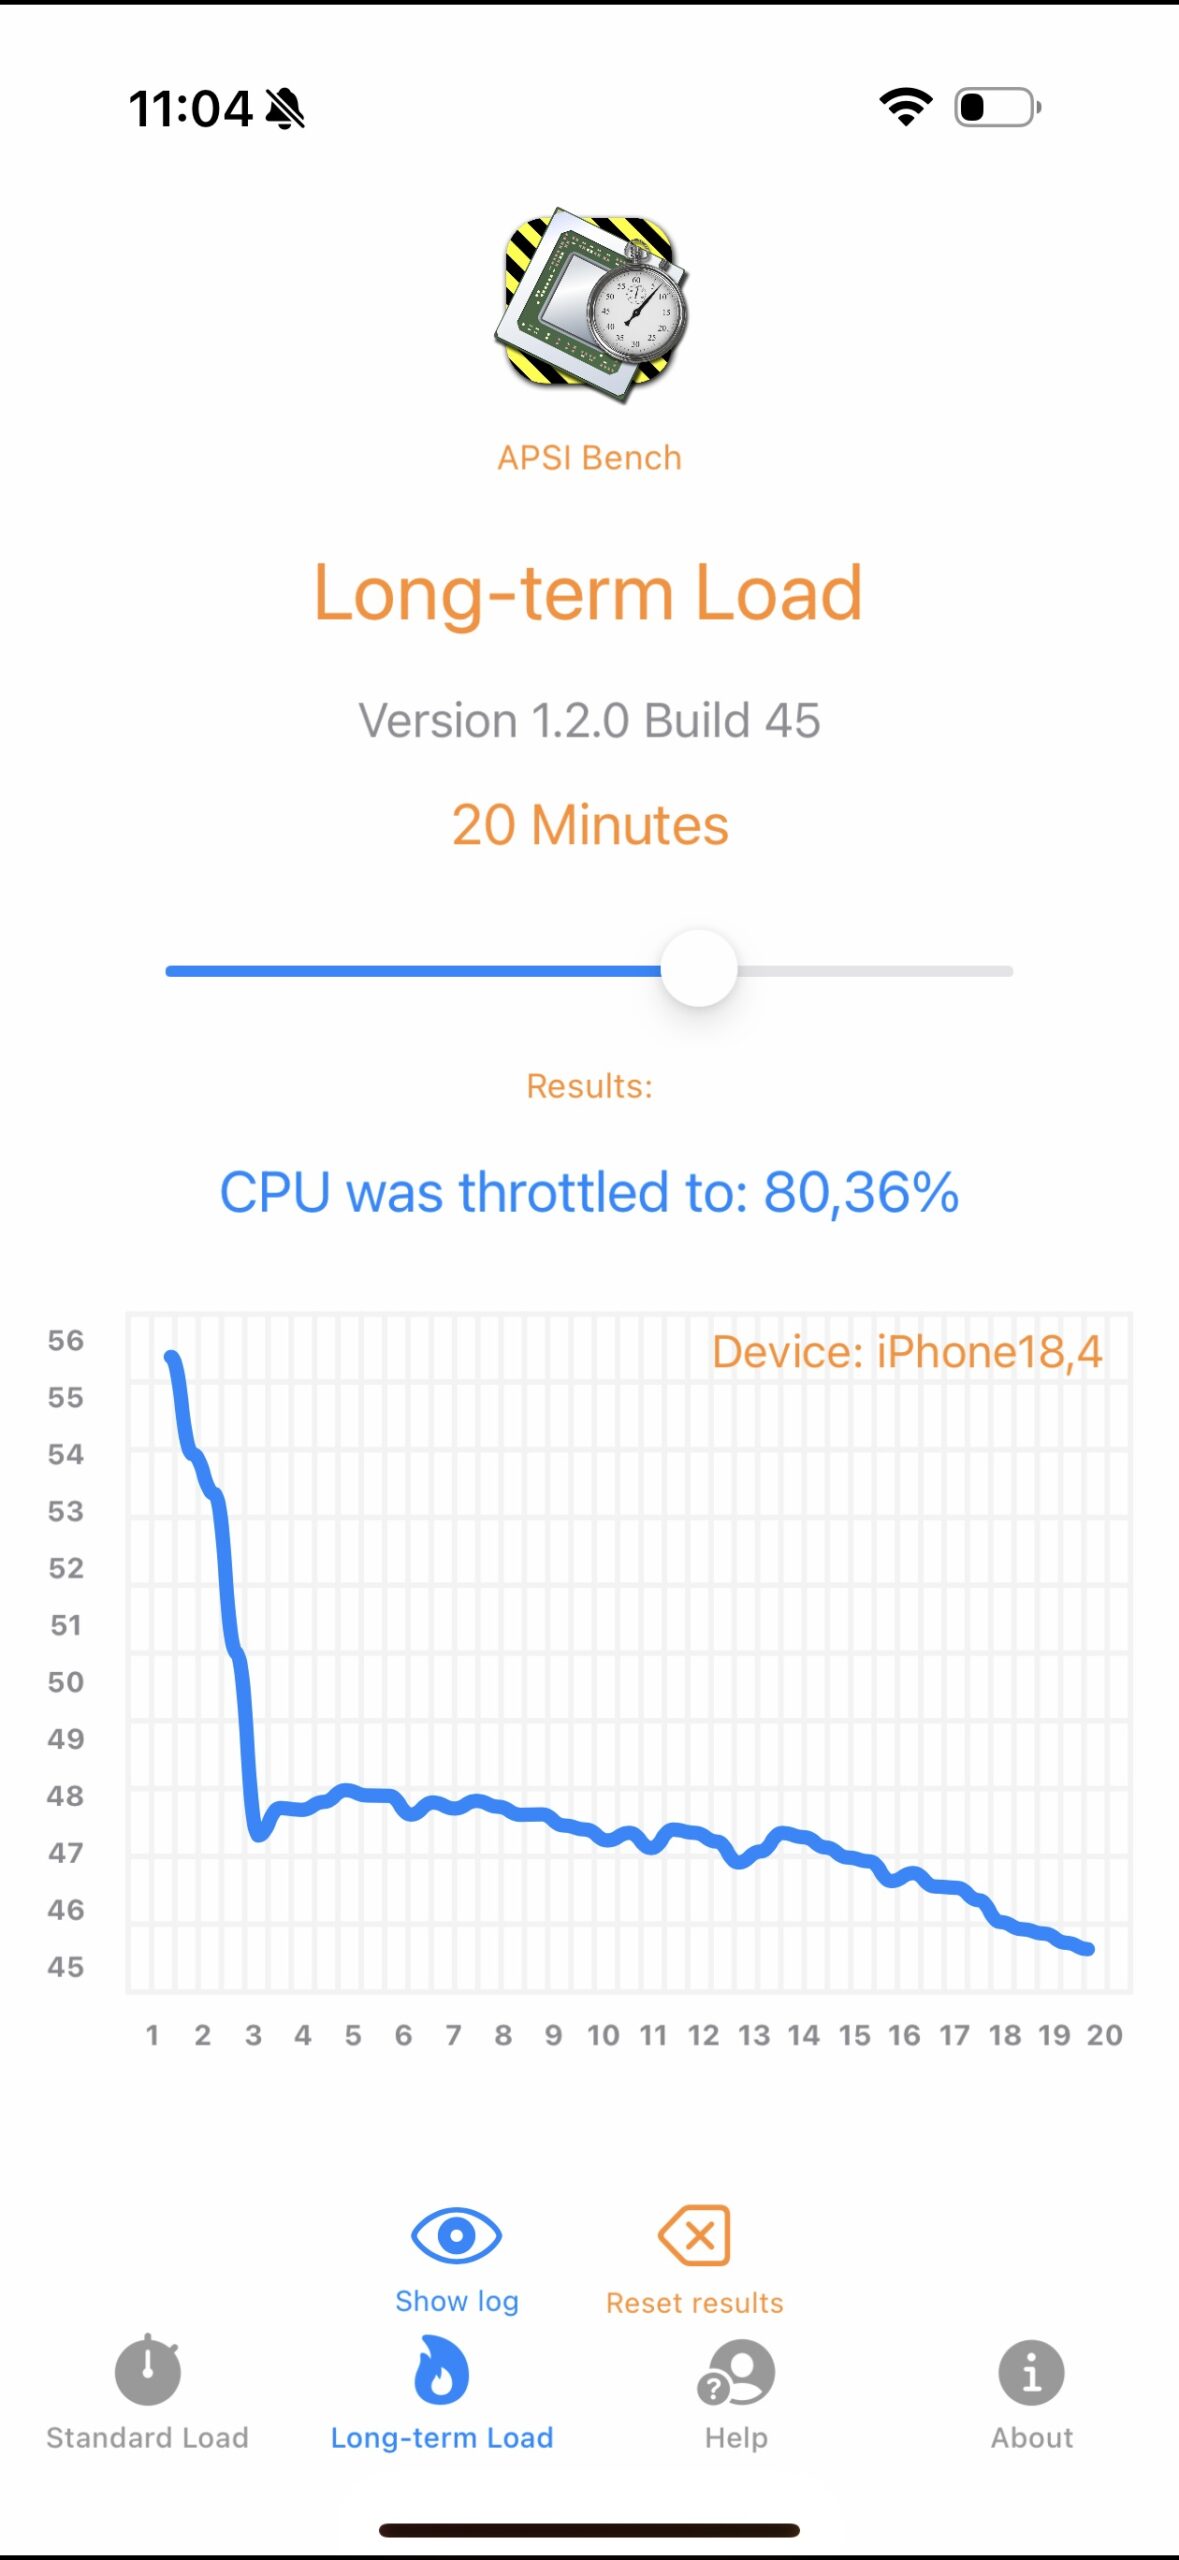Tap the Help tab label
Image resolution: width=1179 pixels, height=2560 pixels.
click(x=736, y=2438)
